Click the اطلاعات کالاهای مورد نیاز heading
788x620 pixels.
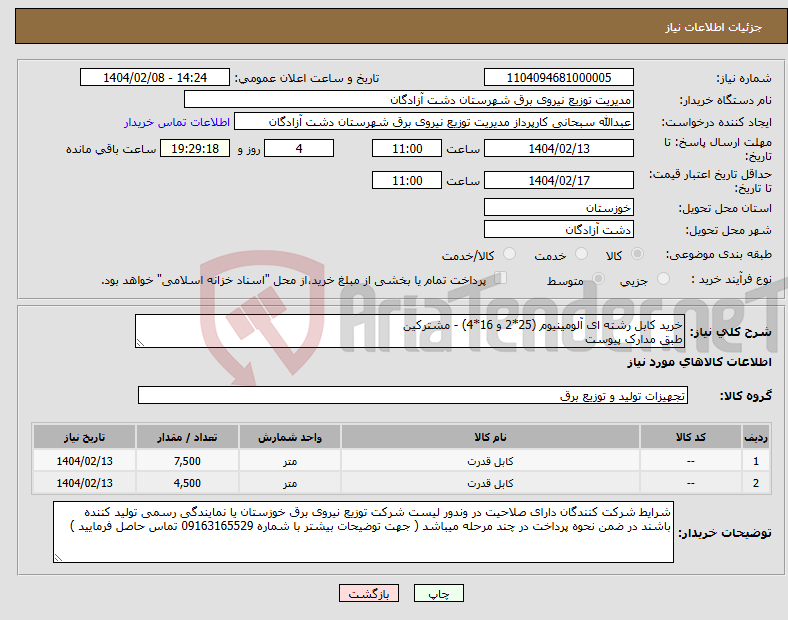coord(699,362)
